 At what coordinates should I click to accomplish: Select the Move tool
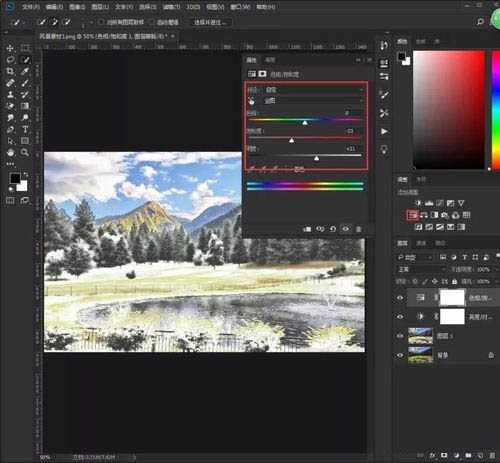pyautogui.click(x=10, y=48)
